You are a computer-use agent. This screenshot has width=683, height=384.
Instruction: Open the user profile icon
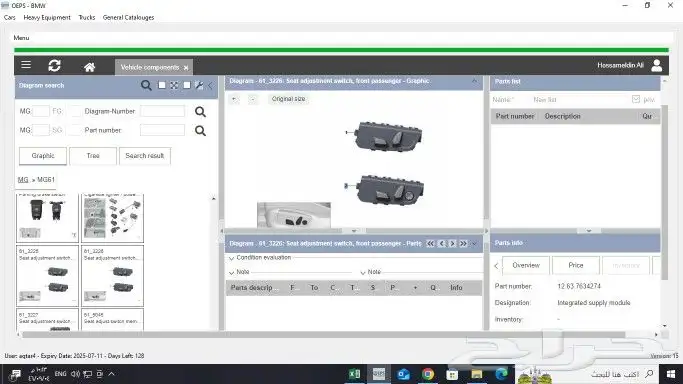tap(656, 66)
